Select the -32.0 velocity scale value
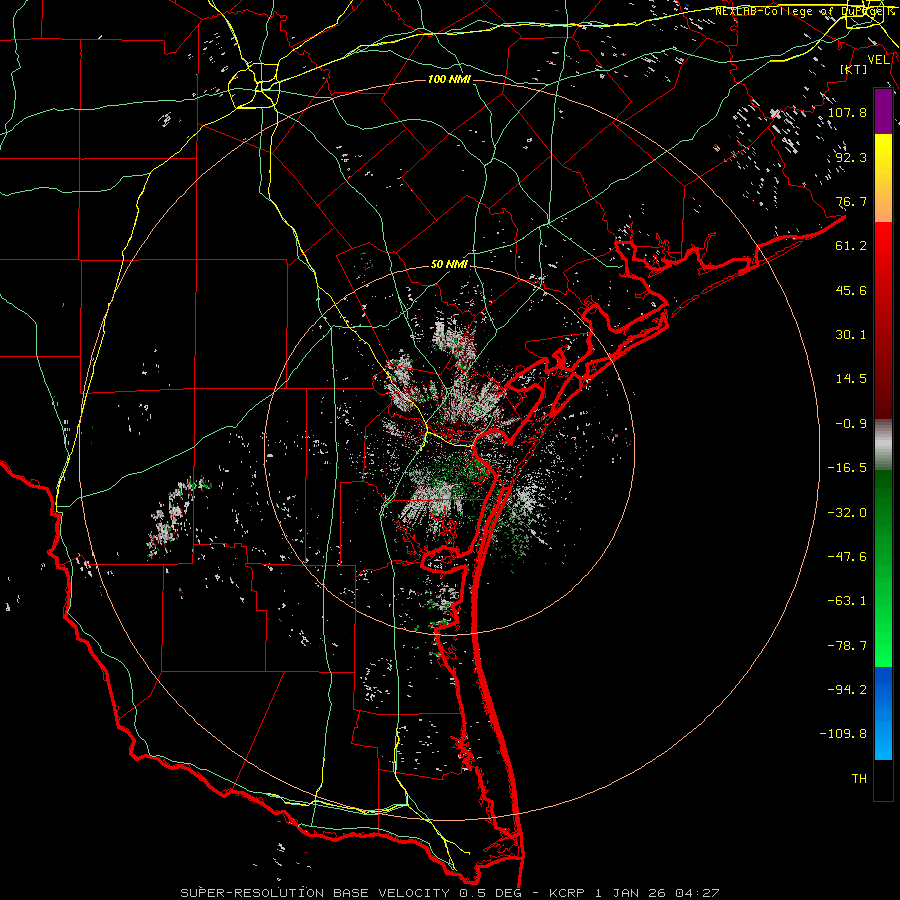The image size is (900, 900). [847, 513]
